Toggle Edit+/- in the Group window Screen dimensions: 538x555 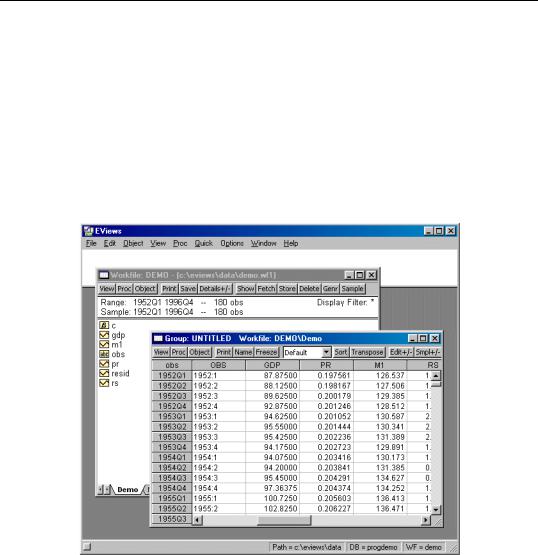click(401, 352)
